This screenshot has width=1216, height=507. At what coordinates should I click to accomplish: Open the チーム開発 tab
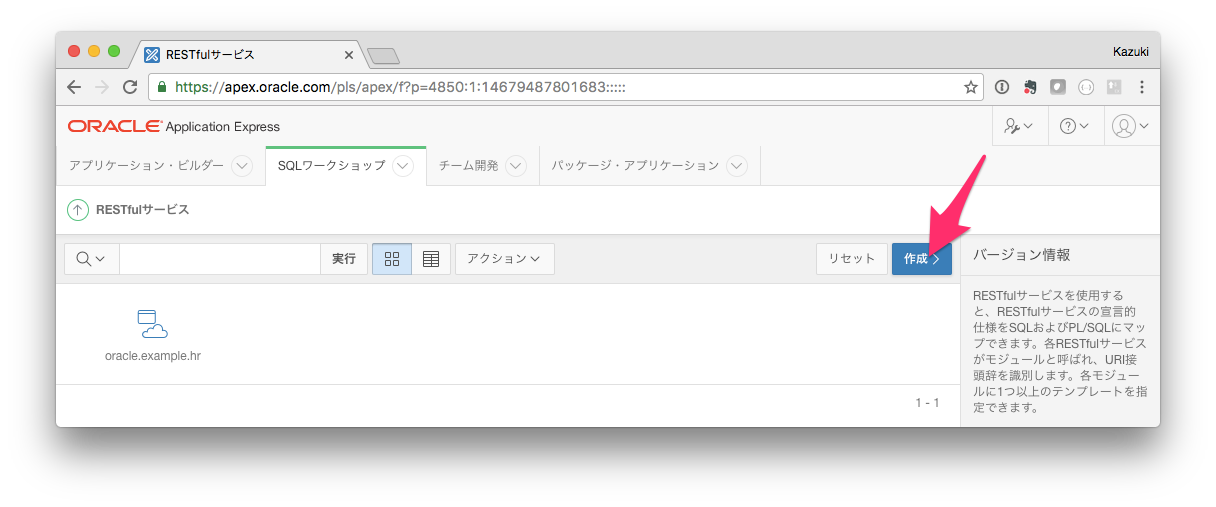click(468, 166)
